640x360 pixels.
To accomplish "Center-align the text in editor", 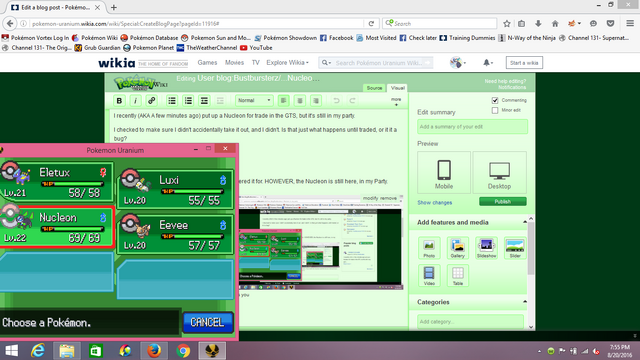I will point(300,100).
